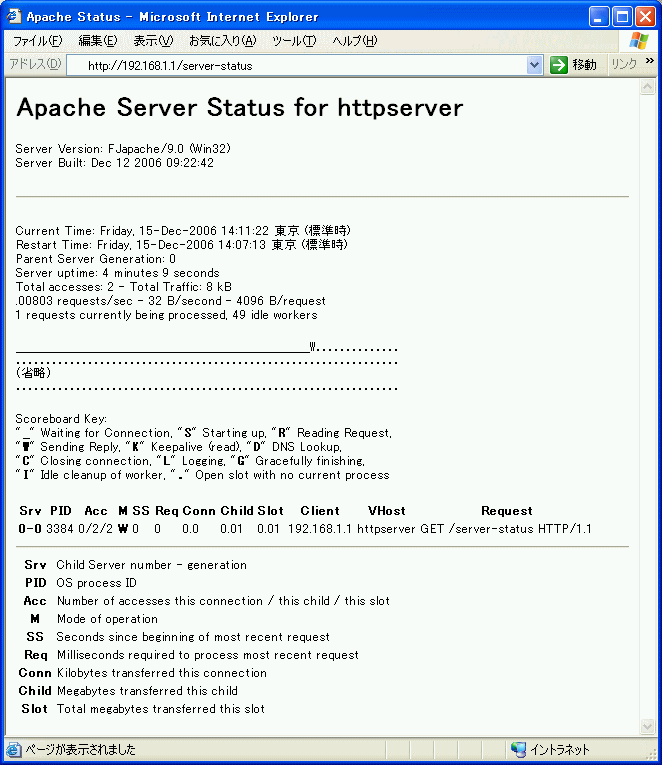
Task: Click the Request column header
Action: coord(506,511)
